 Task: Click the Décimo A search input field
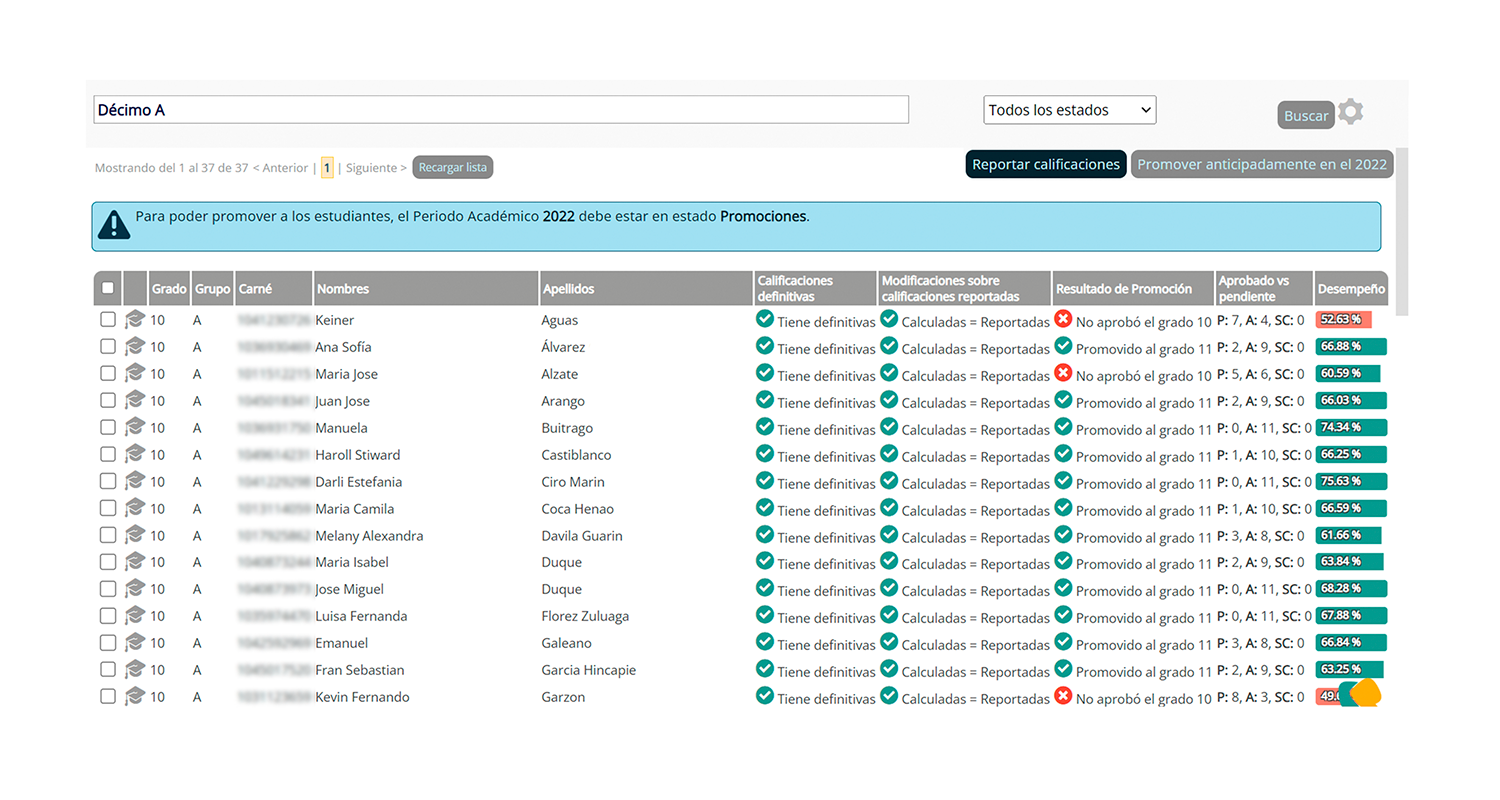coord(500,110)
